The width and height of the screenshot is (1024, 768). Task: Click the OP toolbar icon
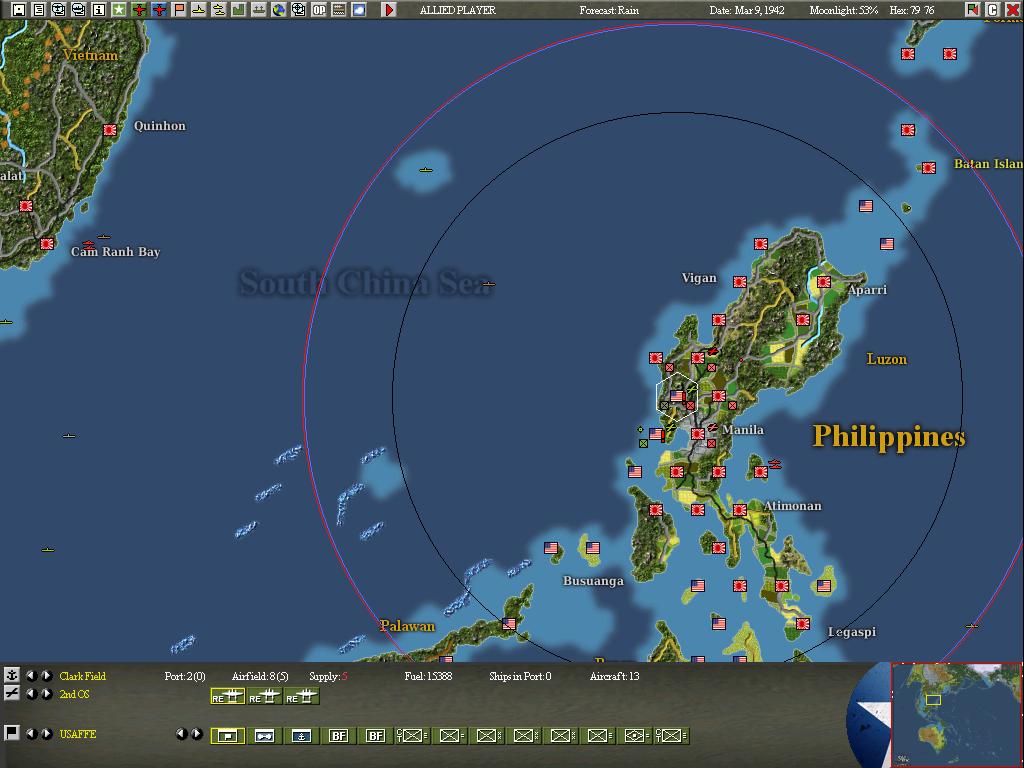[x=319, y=10]
